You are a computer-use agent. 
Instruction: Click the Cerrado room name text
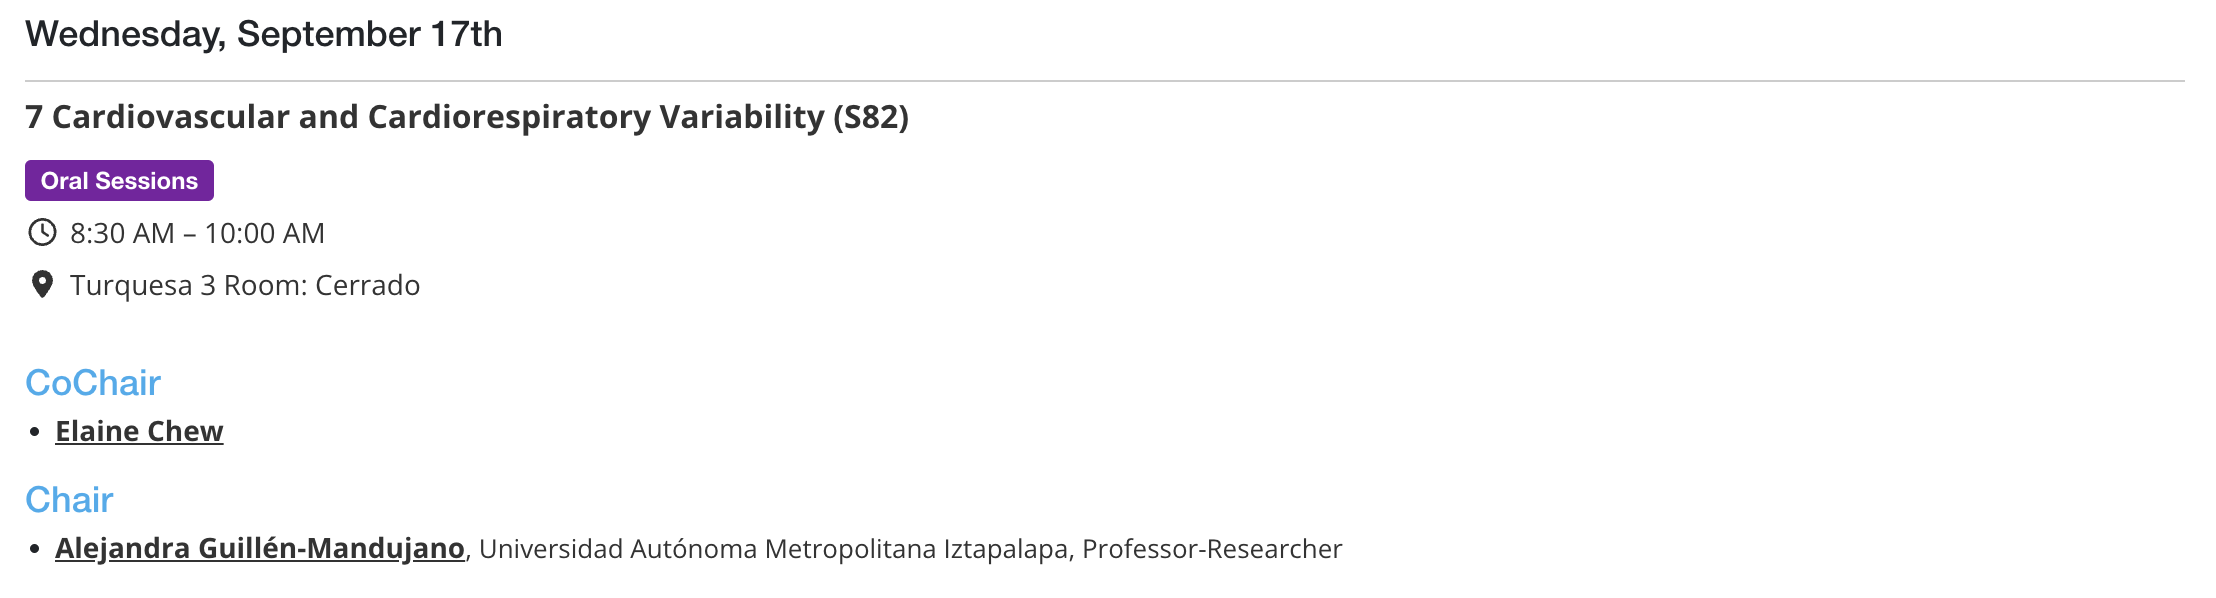pos(368,285)
